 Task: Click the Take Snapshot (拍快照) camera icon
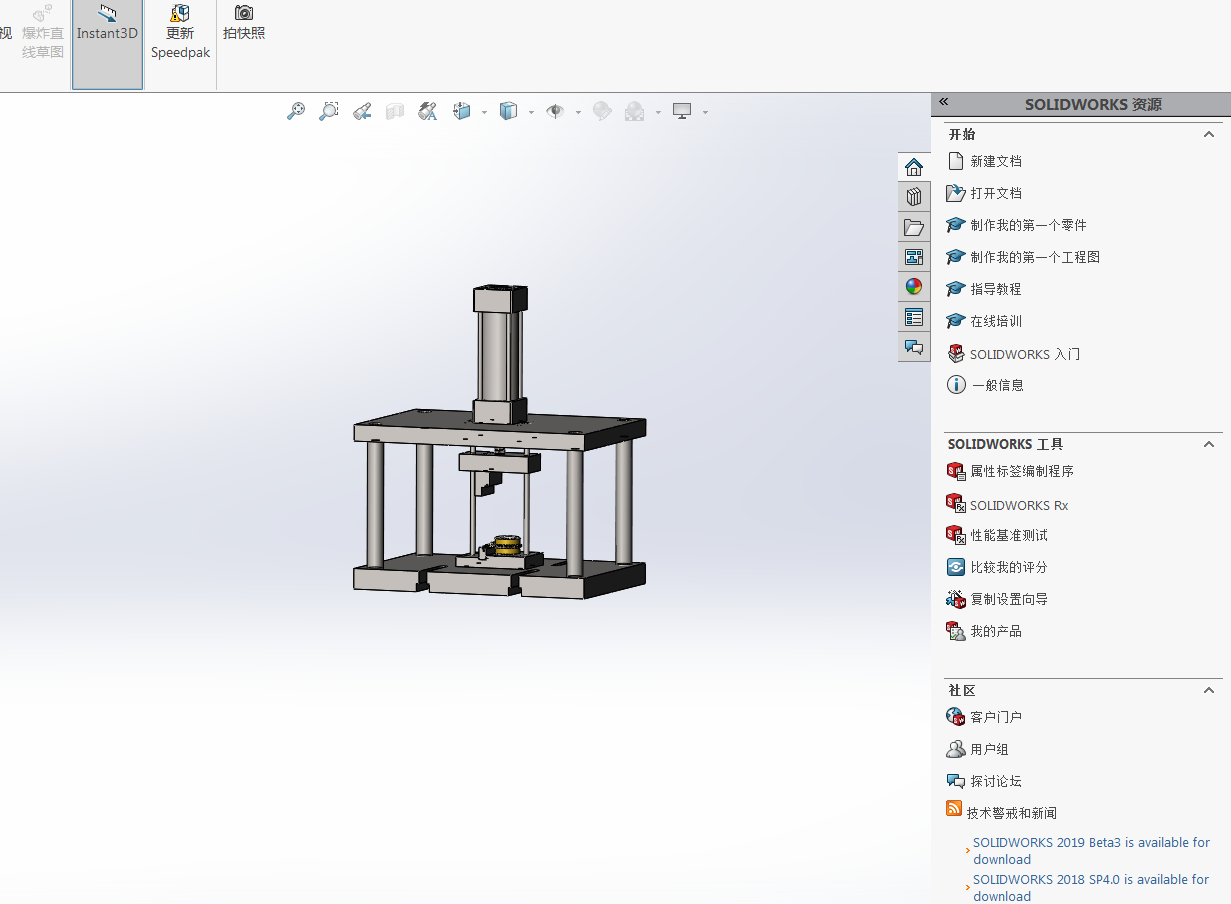[244, 14]
